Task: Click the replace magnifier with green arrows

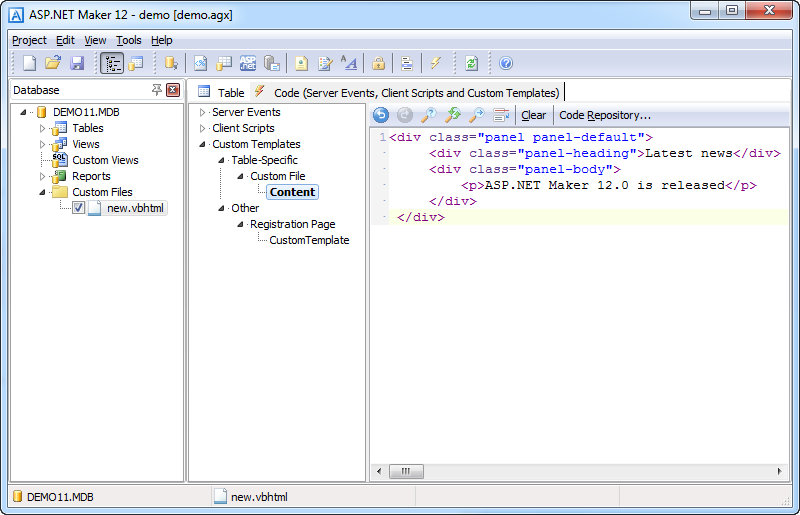Action: point(453,115)
